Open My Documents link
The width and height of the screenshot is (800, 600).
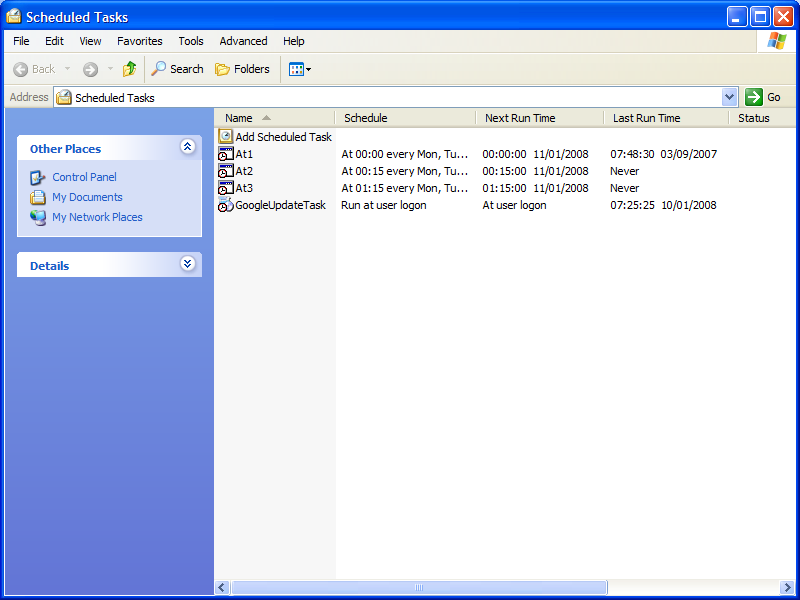[x=87, y=197]
